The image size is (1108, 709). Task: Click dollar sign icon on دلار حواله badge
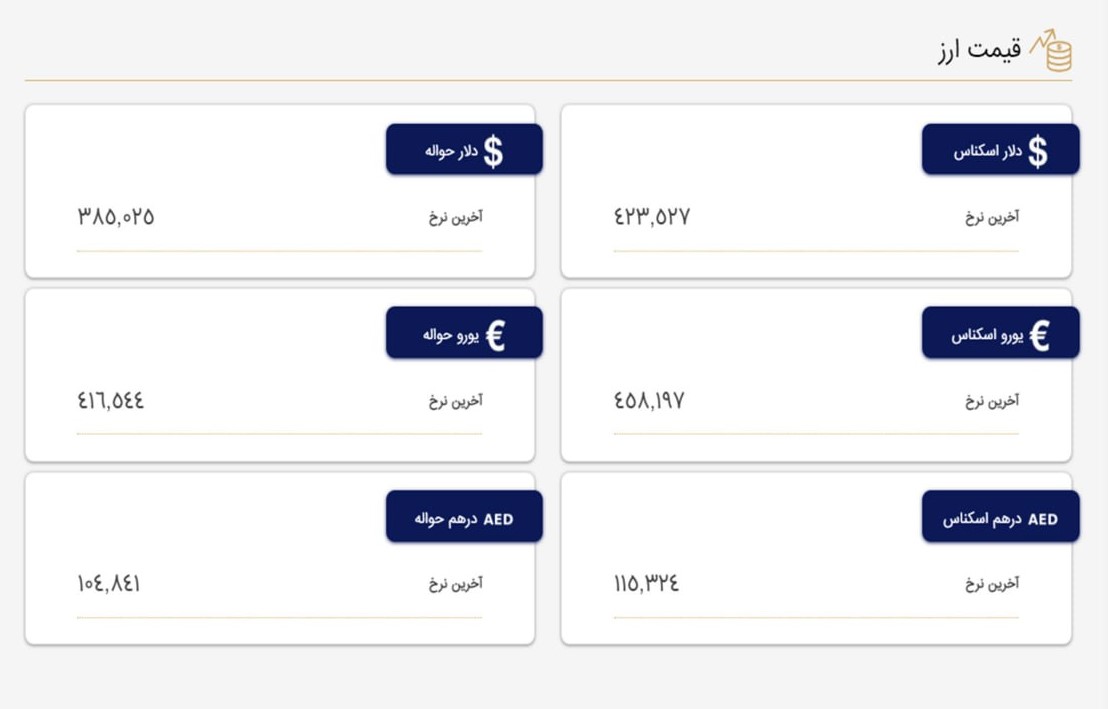pyautogui.click(x=493, y=151)
